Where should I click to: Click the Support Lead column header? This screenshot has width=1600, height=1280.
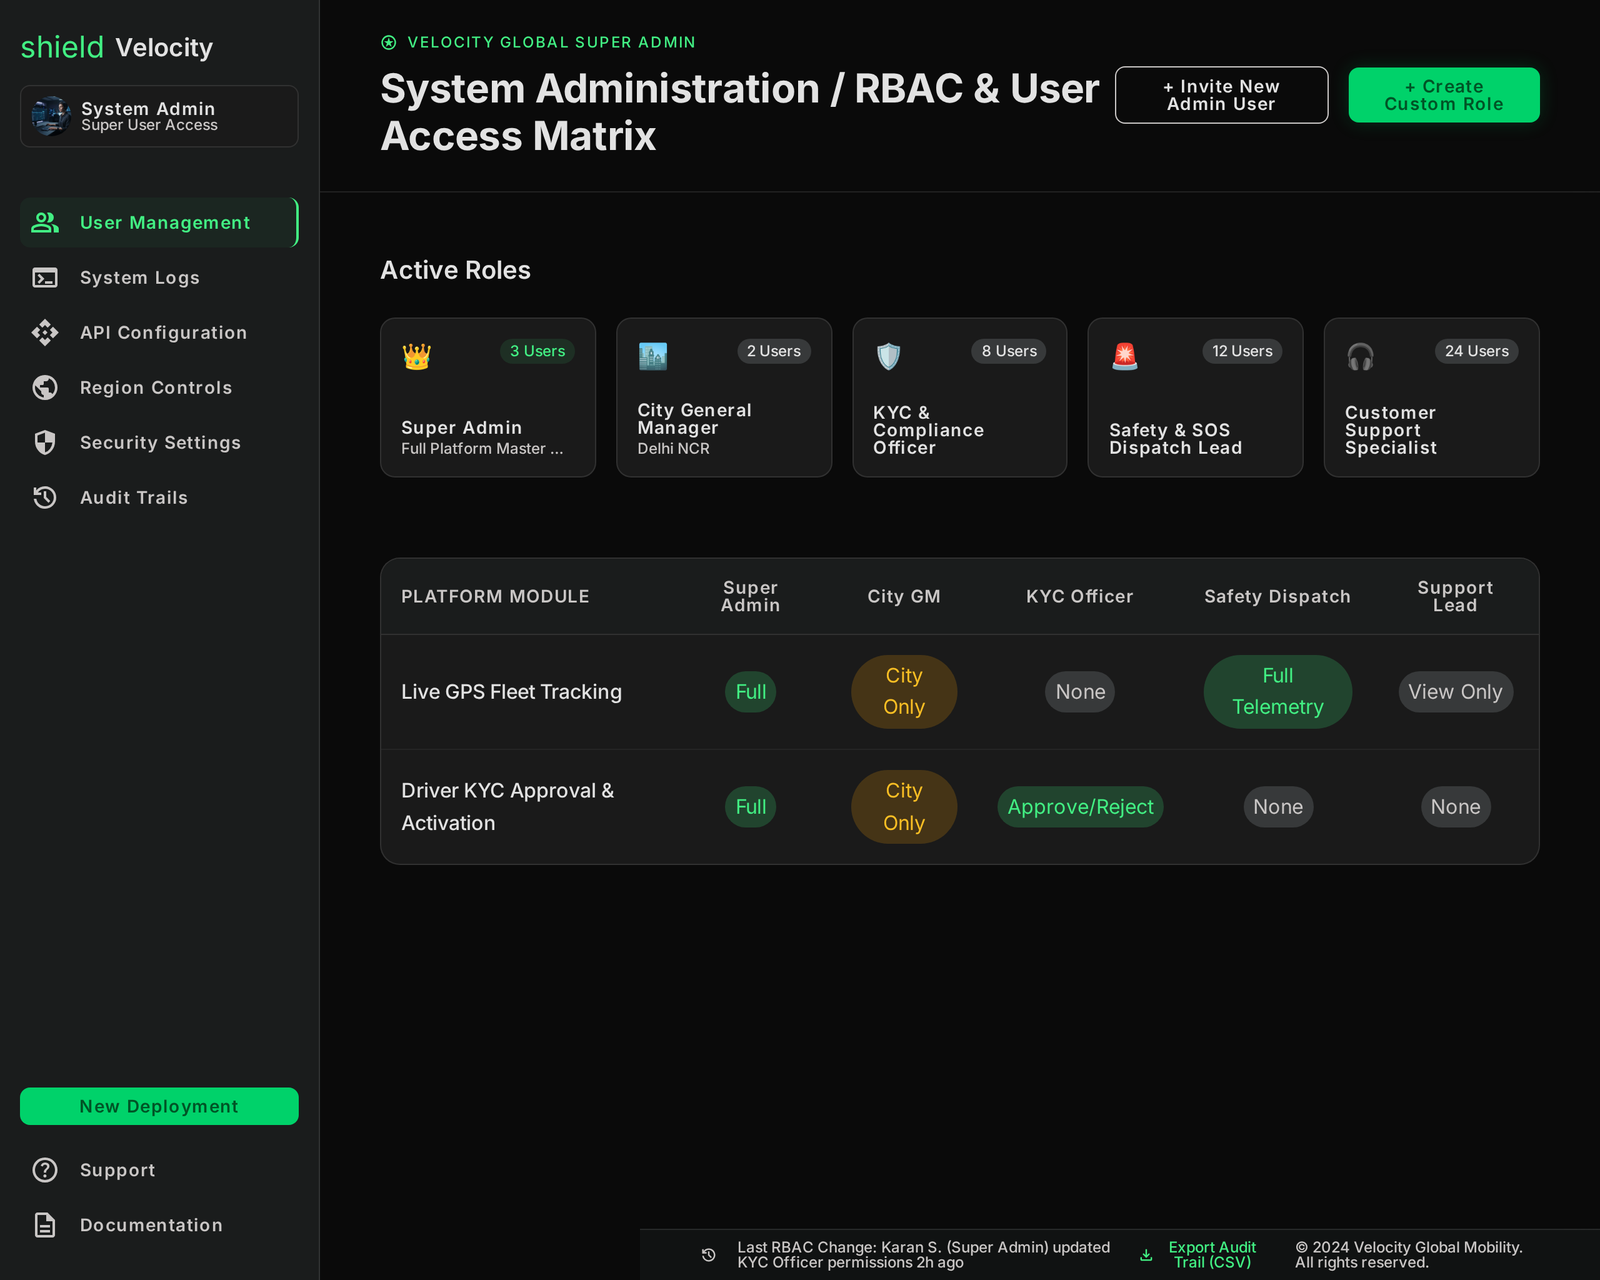click(x=1455, y=596)
